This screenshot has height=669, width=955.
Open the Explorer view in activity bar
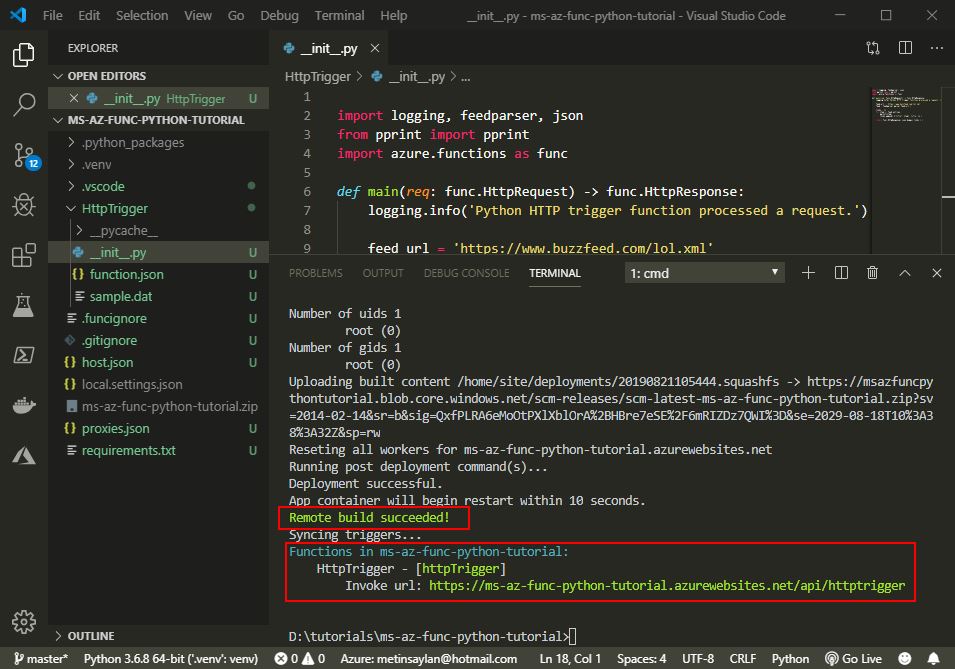point(24,55)
